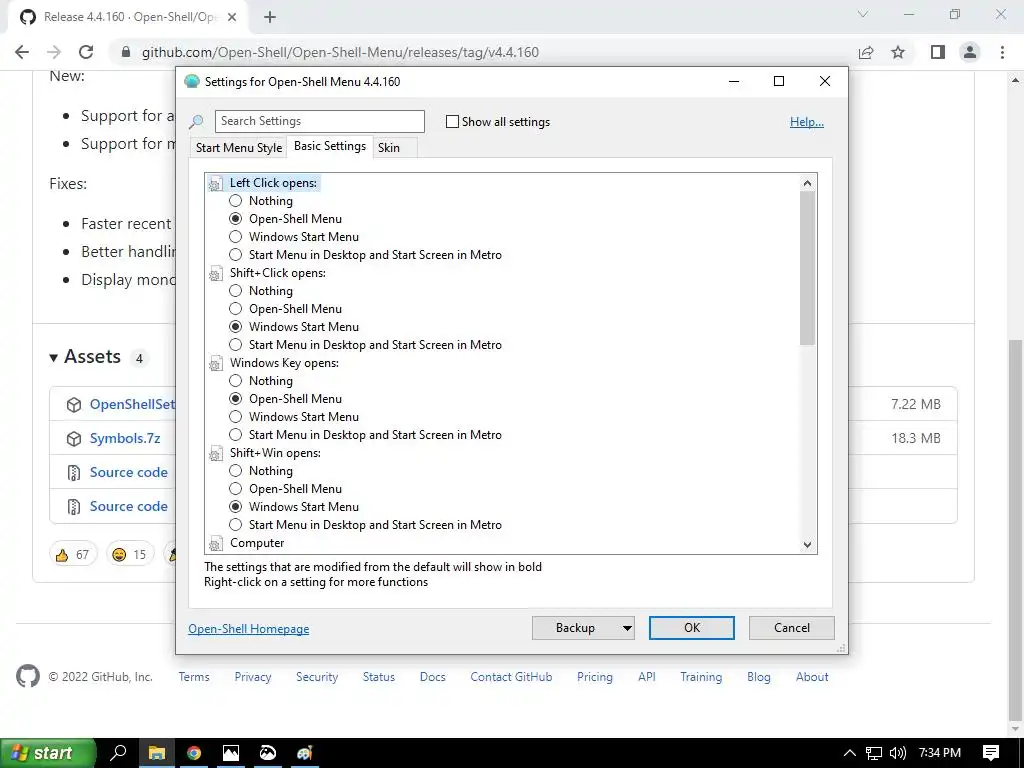Open the notification center icon
Image resolution: width=1024 pixels, height=768 pixels.
click(991, 753)
